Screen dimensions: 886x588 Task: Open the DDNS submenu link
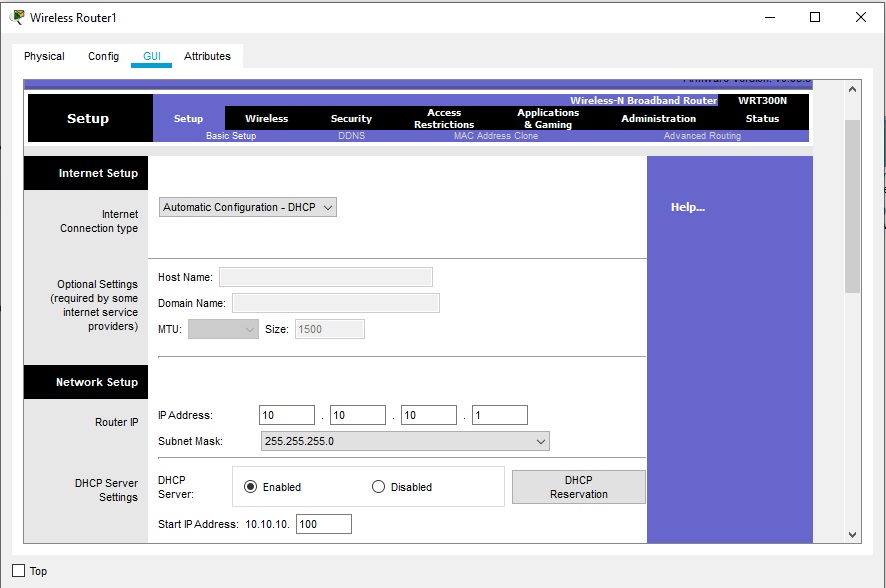click(x=351, y=136)
